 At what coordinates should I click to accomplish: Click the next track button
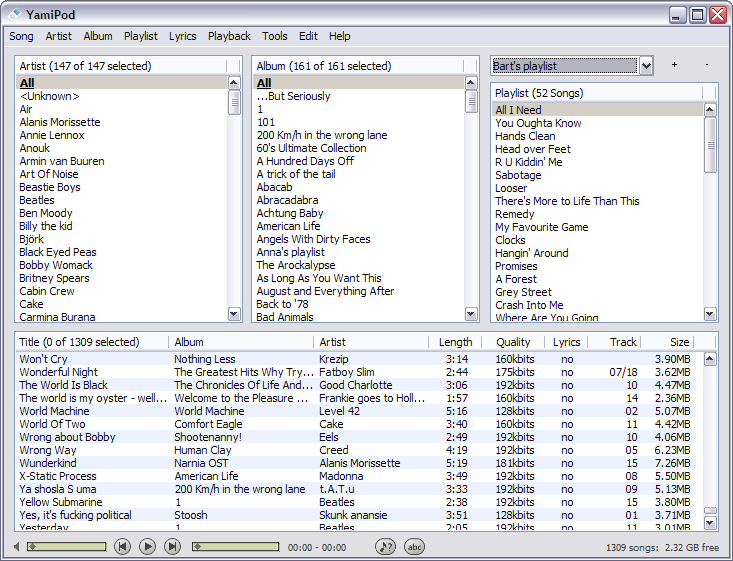(172, 546)
